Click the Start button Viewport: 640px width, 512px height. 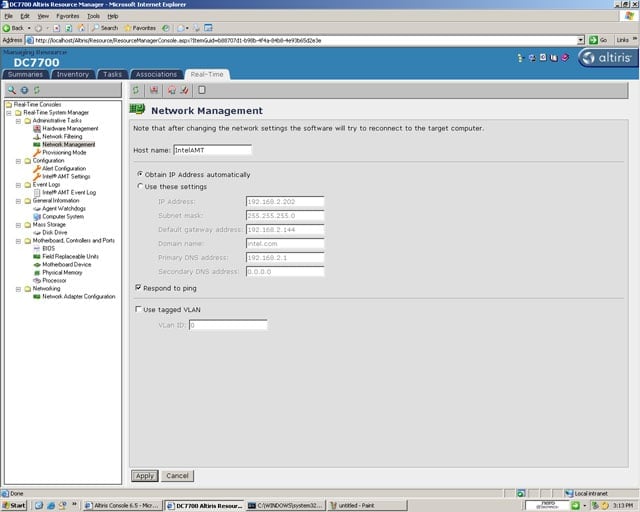click(x=14, y=505)
